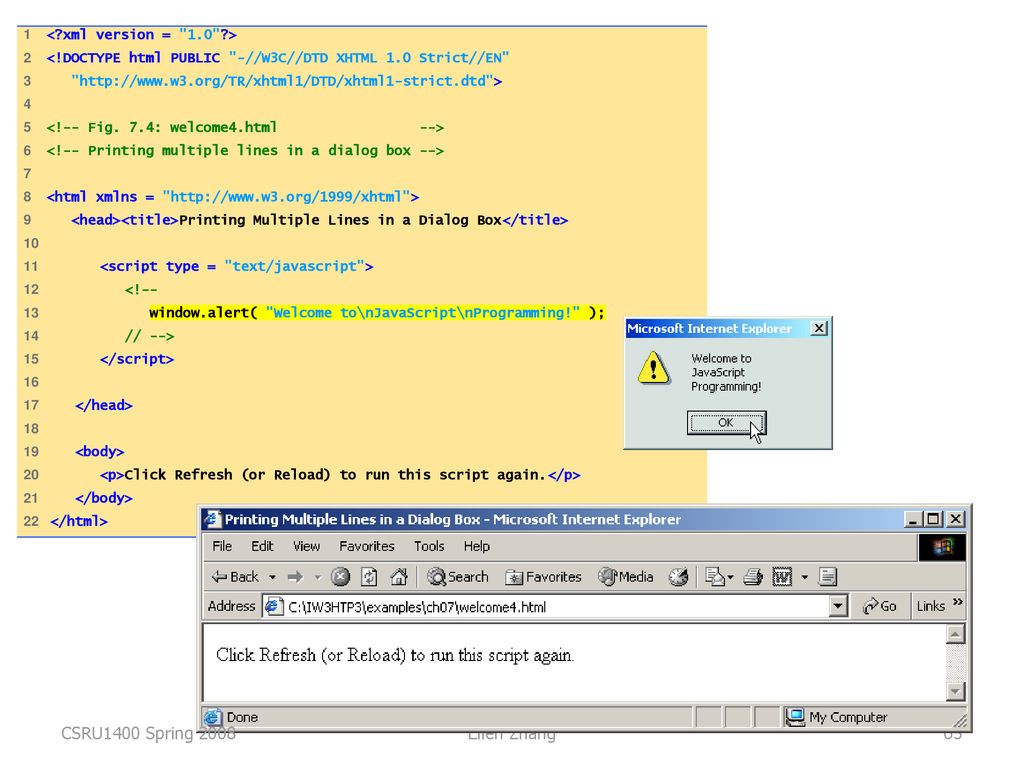Expand the Links toolbar chevron
The height and width of the screenshot is (768, 1024).
[957, 601]
